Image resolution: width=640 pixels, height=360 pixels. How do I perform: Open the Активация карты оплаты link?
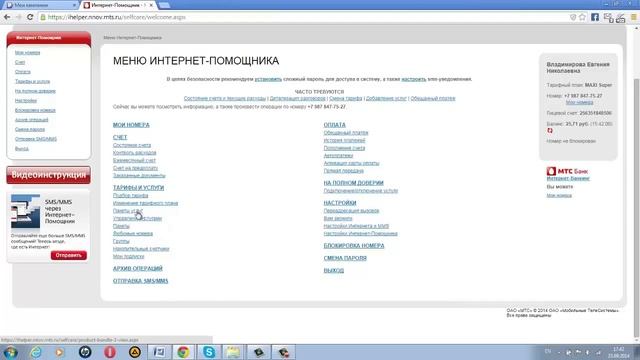tap(351, 163)
